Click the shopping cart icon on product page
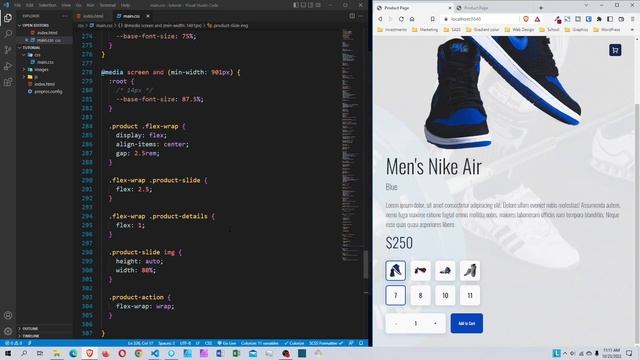Image resolution: width=640 pixels, height=360 pixels. [x=615, y=50]
